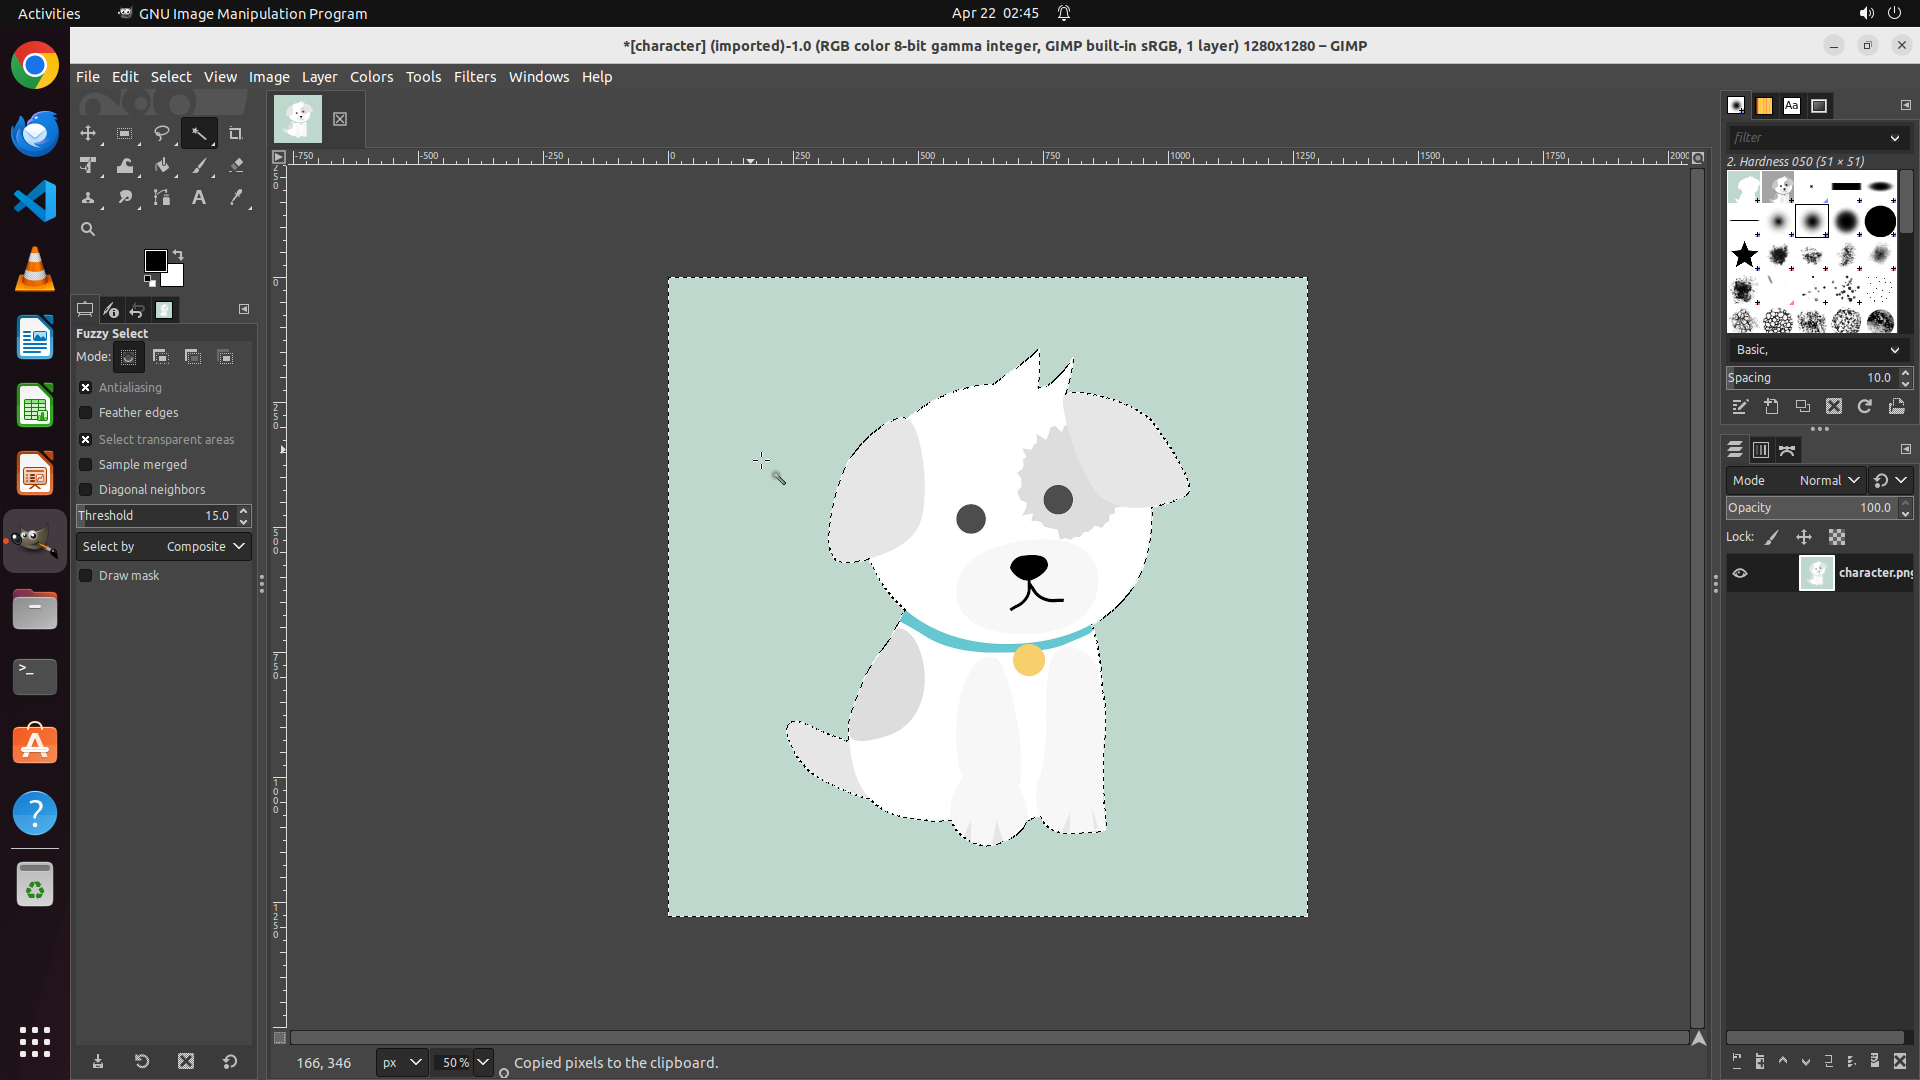Hide the character.png layer with eye icon
Image resolution: width=1920 pixels, height=1080 pixels.
(1740, 573)
